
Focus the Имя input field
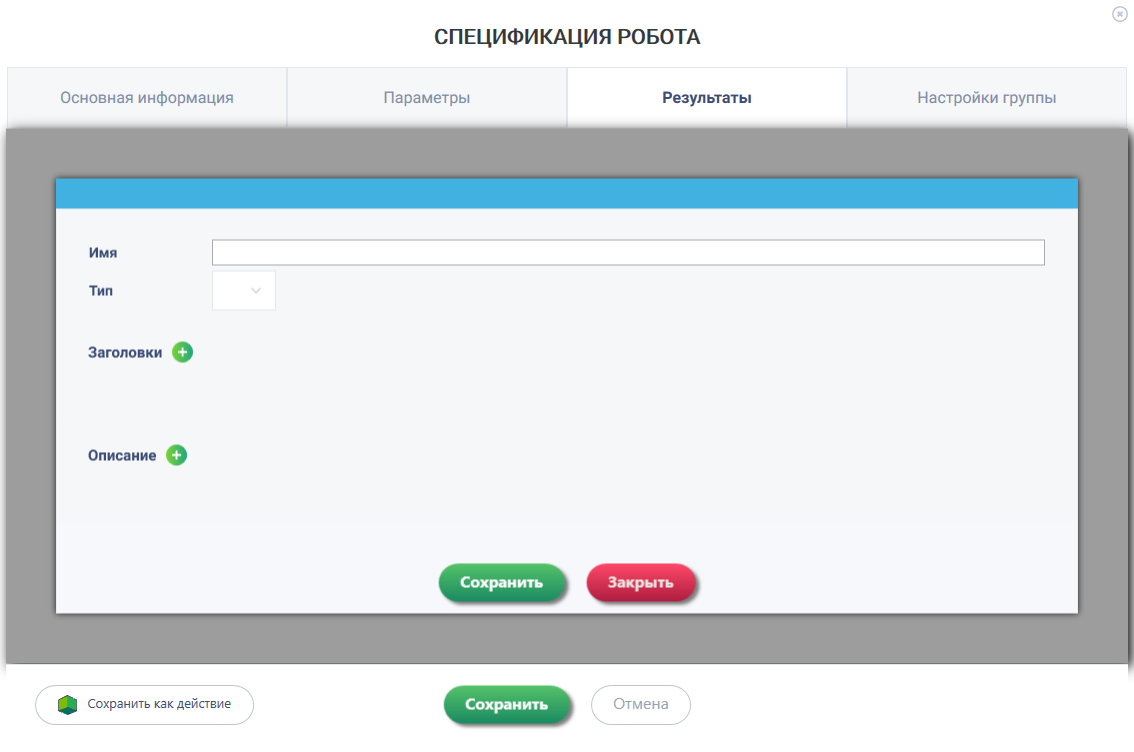(628, 252)
